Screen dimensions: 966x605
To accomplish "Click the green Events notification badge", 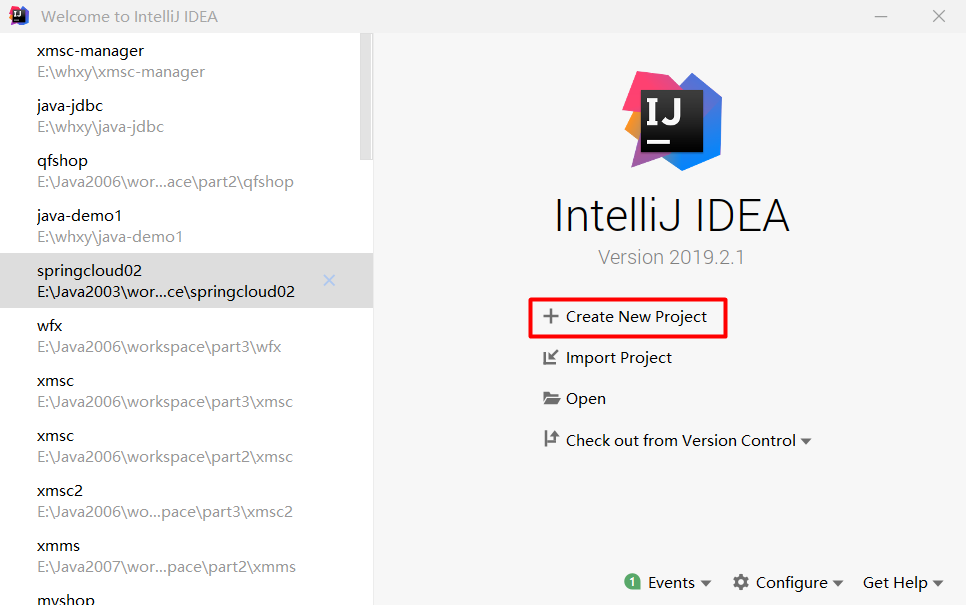I will point(632,582).
